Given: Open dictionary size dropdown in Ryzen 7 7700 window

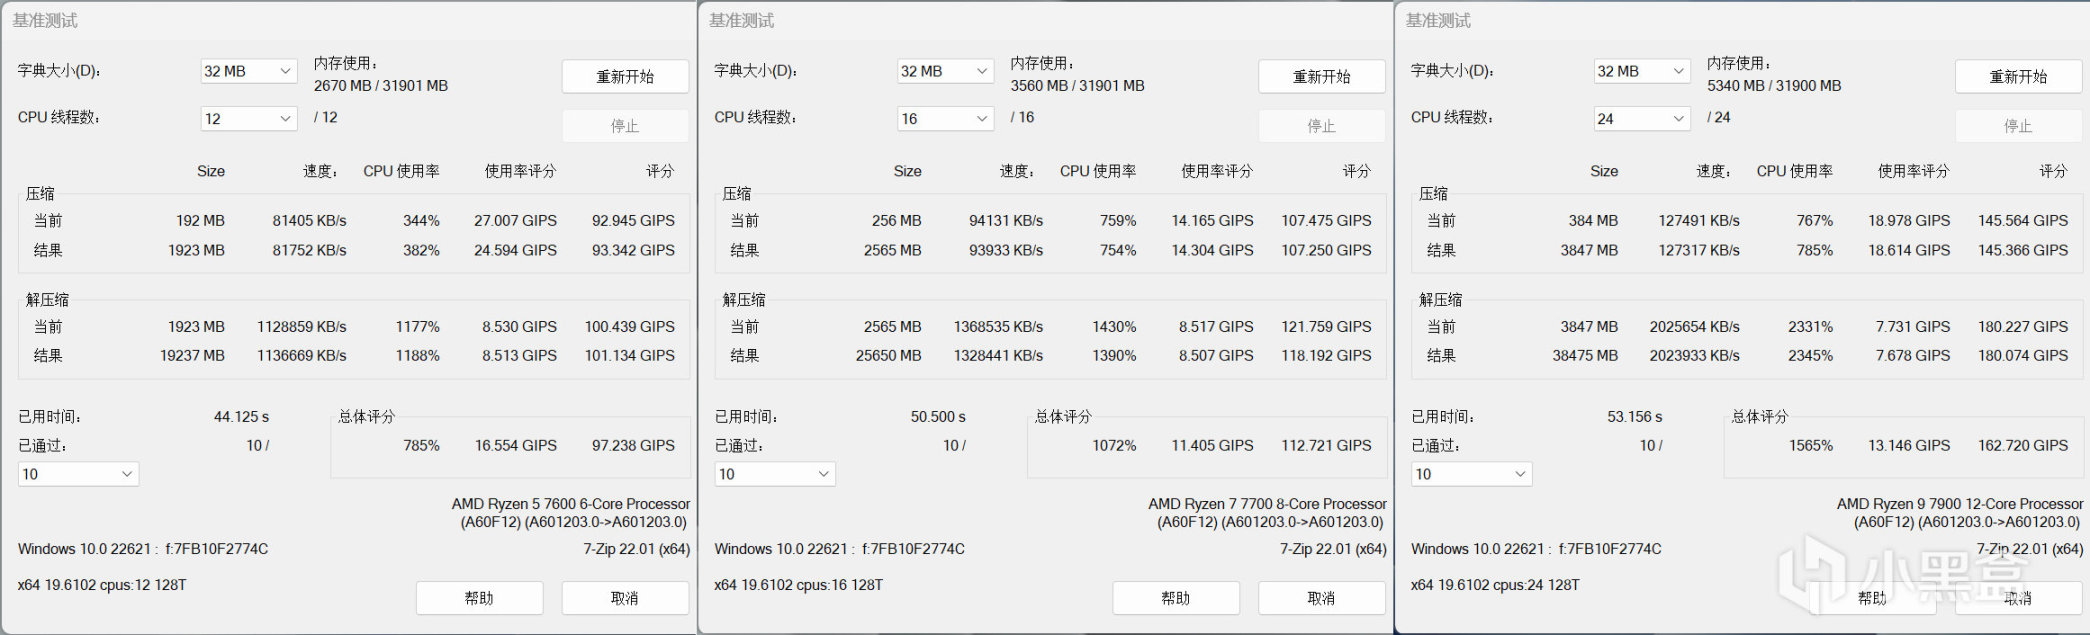Looking at the screenshot, I should click(x=945, y=71).
